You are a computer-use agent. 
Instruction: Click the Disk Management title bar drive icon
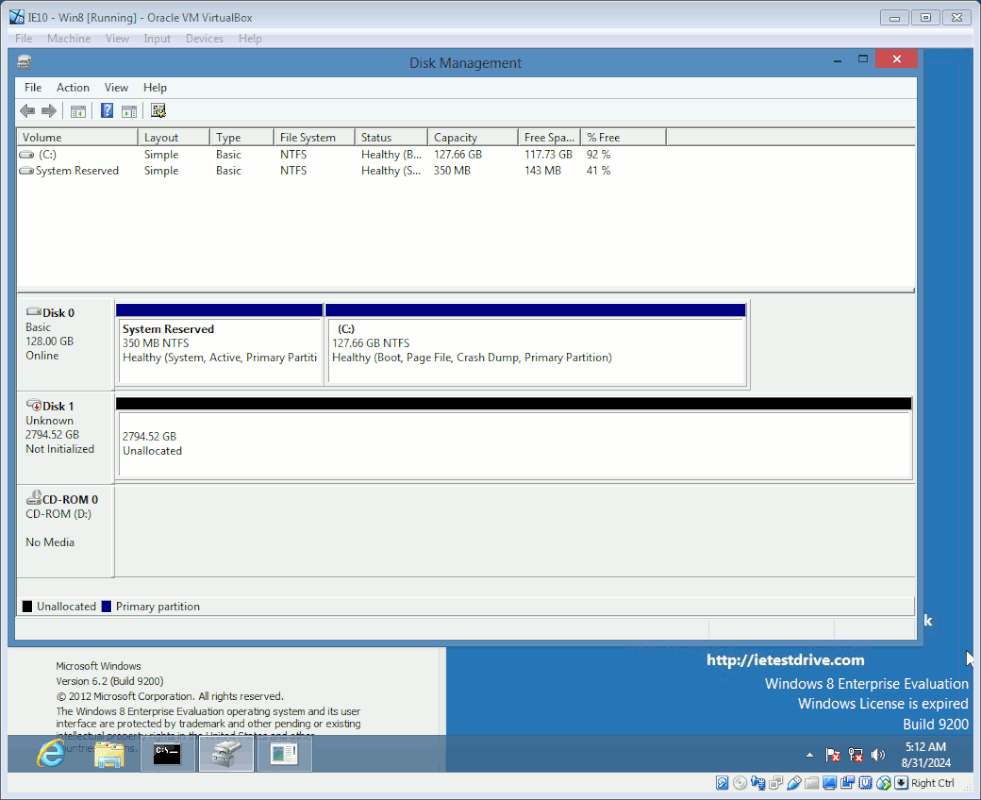pos(24,62)
